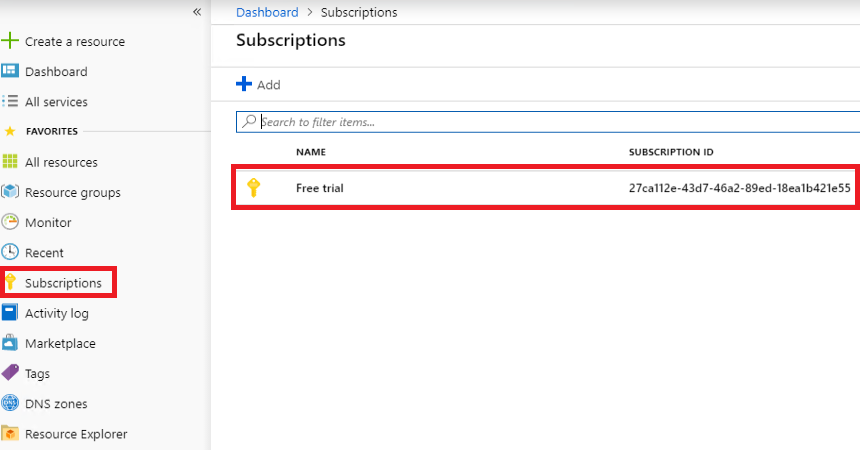This screenshot has width=860, height=450.
Task: Open Resource groups cube icon
Action: pyautogui.click(x=10, y=192)
